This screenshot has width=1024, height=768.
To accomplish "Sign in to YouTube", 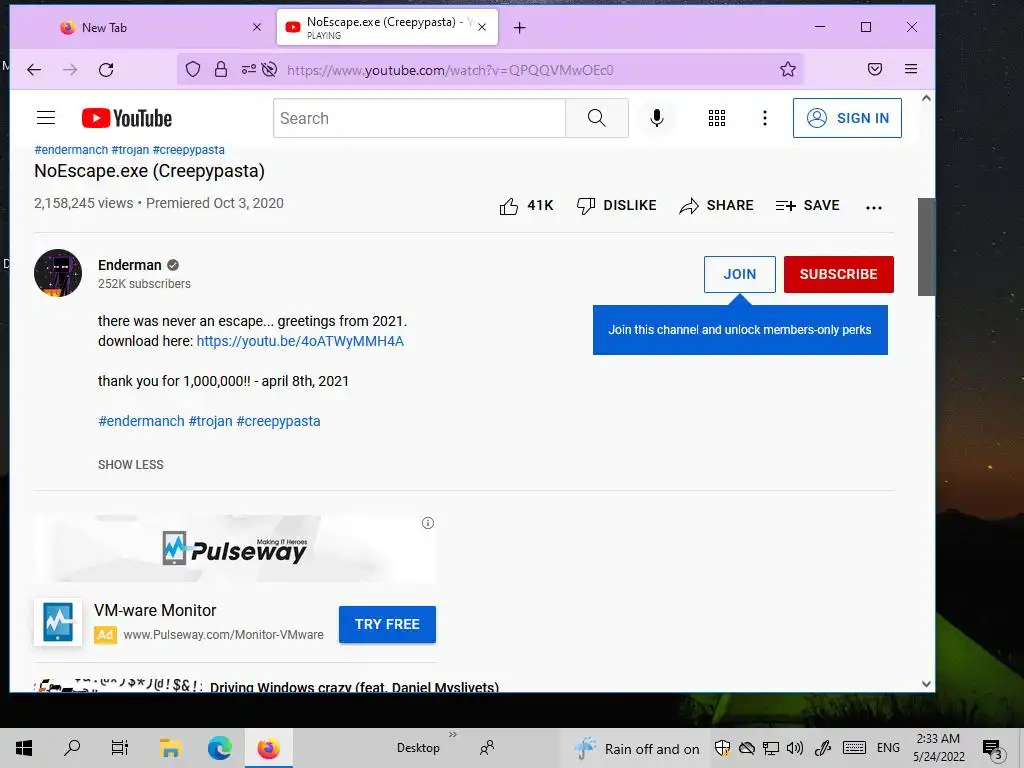I will (x=847, y=118).
